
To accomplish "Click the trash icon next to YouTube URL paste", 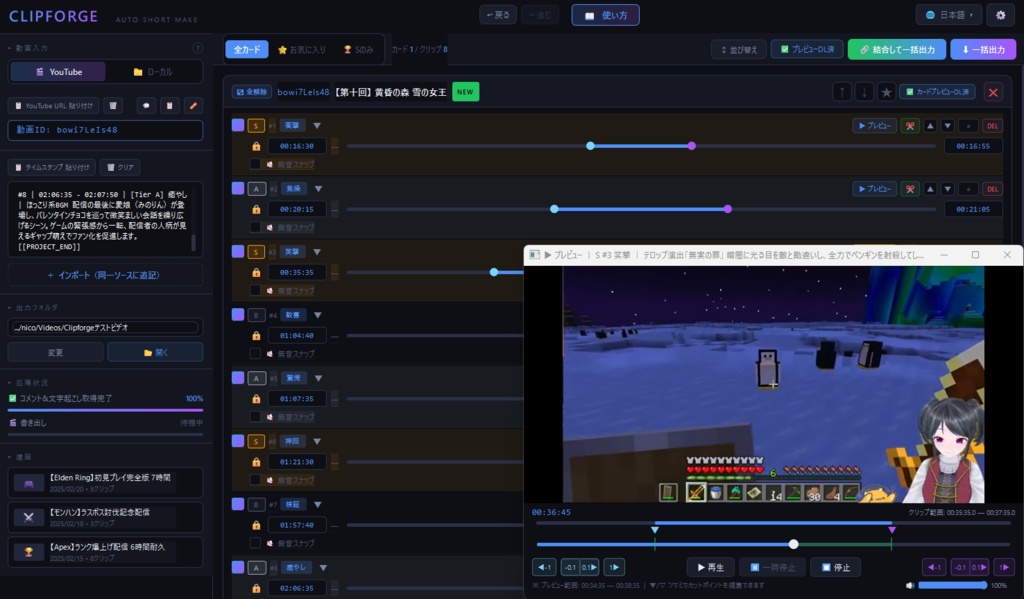I will click(x=114, y=105).
